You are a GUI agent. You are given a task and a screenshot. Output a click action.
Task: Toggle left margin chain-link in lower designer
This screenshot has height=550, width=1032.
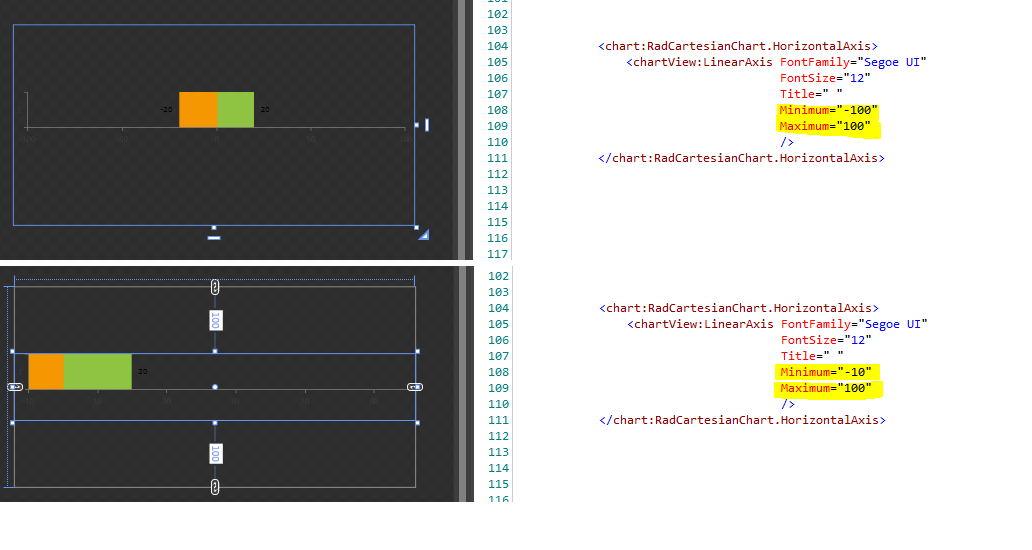pos(15,387)
